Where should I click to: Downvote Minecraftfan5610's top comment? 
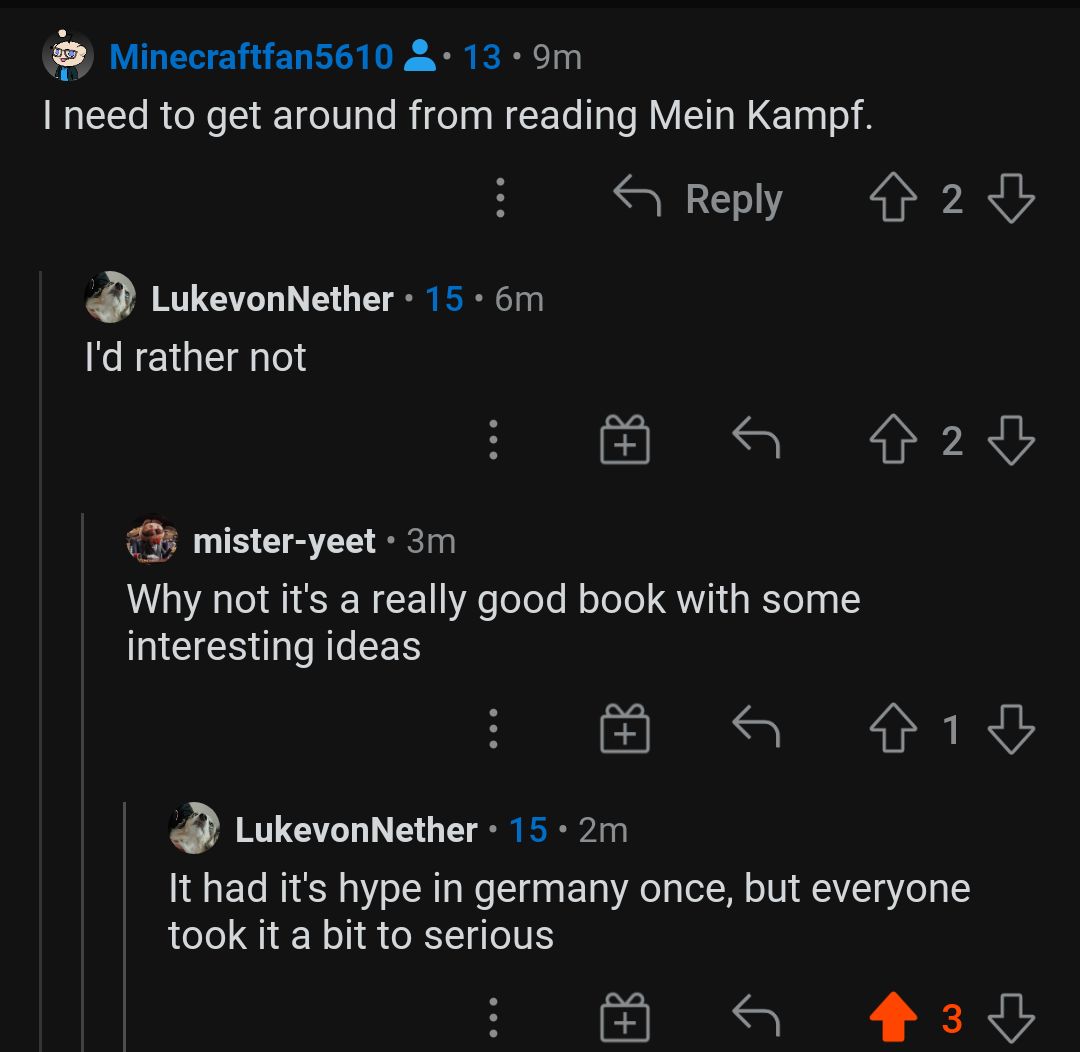click(x=1011, y=199)
